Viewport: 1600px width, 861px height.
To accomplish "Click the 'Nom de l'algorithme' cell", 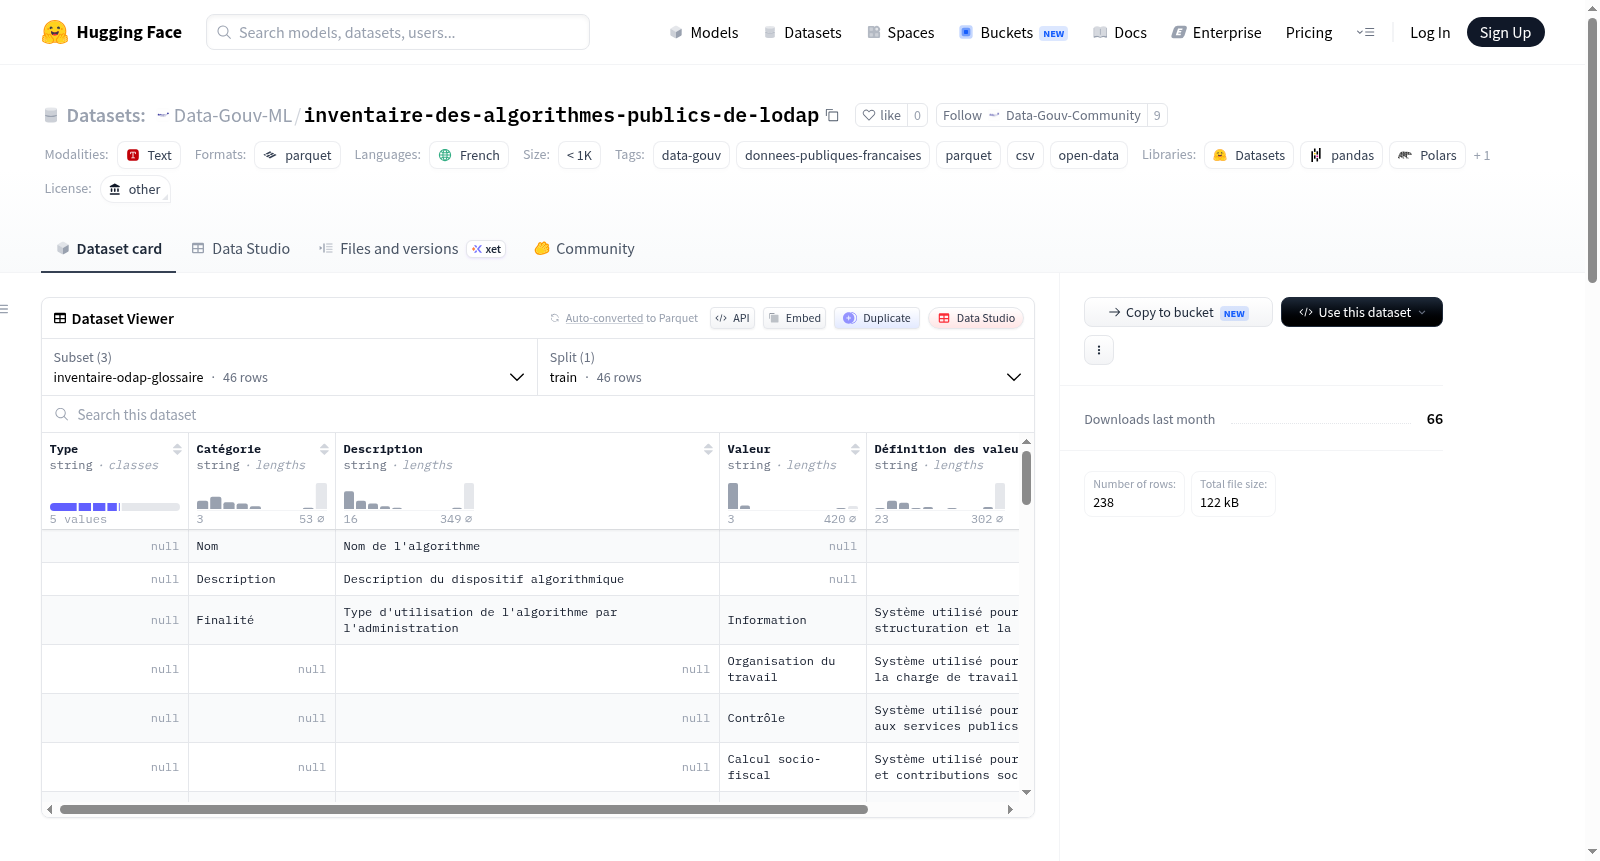I will click(x=528, y=546).
